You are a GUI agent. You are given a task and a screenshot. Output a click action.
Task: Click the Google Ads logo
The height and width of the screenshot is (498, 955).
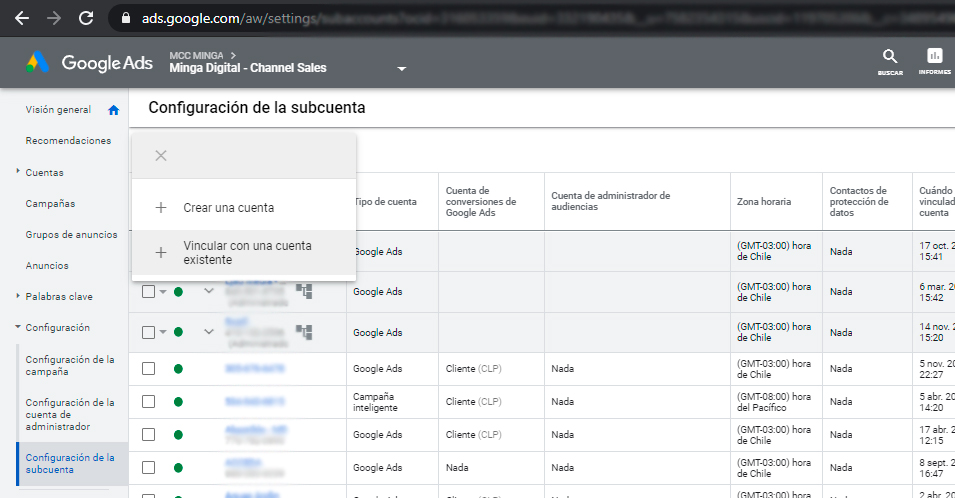90,63
